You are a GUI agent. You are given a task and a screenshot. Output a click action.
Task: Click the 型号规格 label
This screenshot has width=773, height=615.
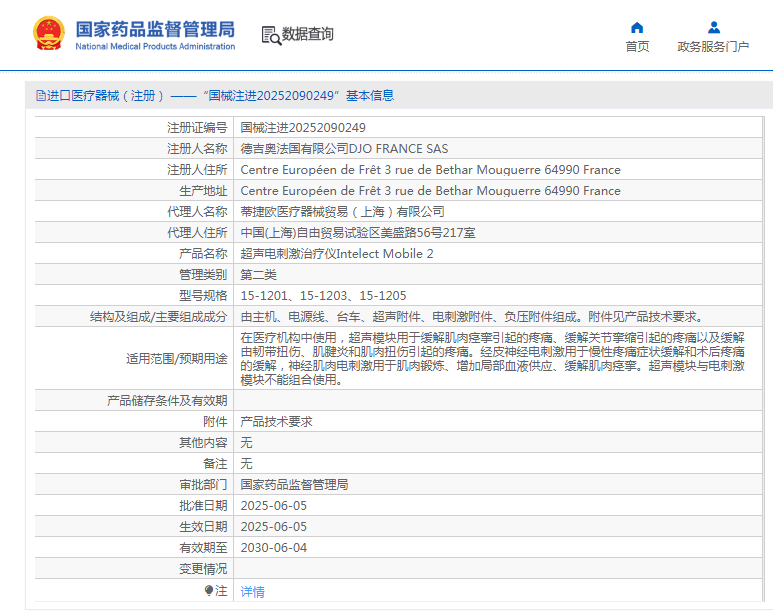(203, 296)
